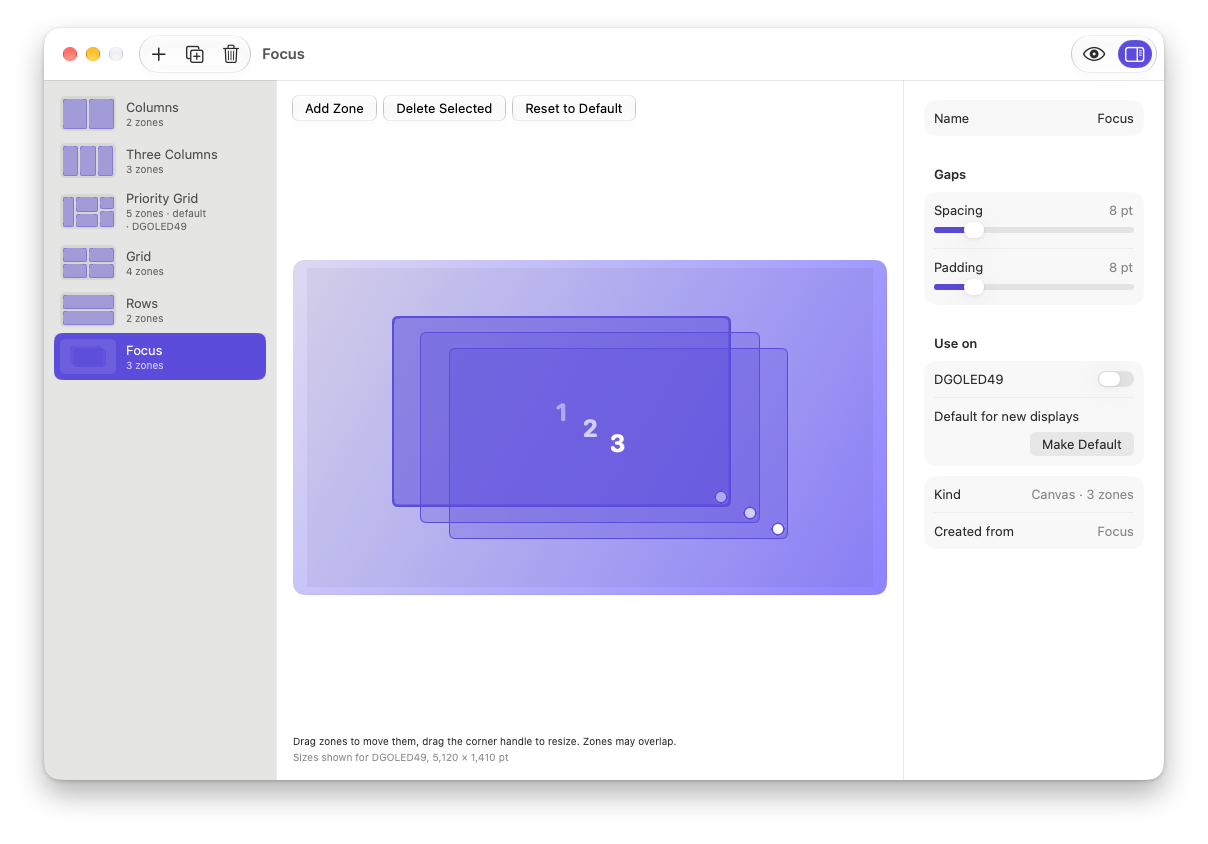Click the 'Canvas · 3 zones' Kind value
The height and width of the screenshot is (844, 1208).
point(1082,494)
